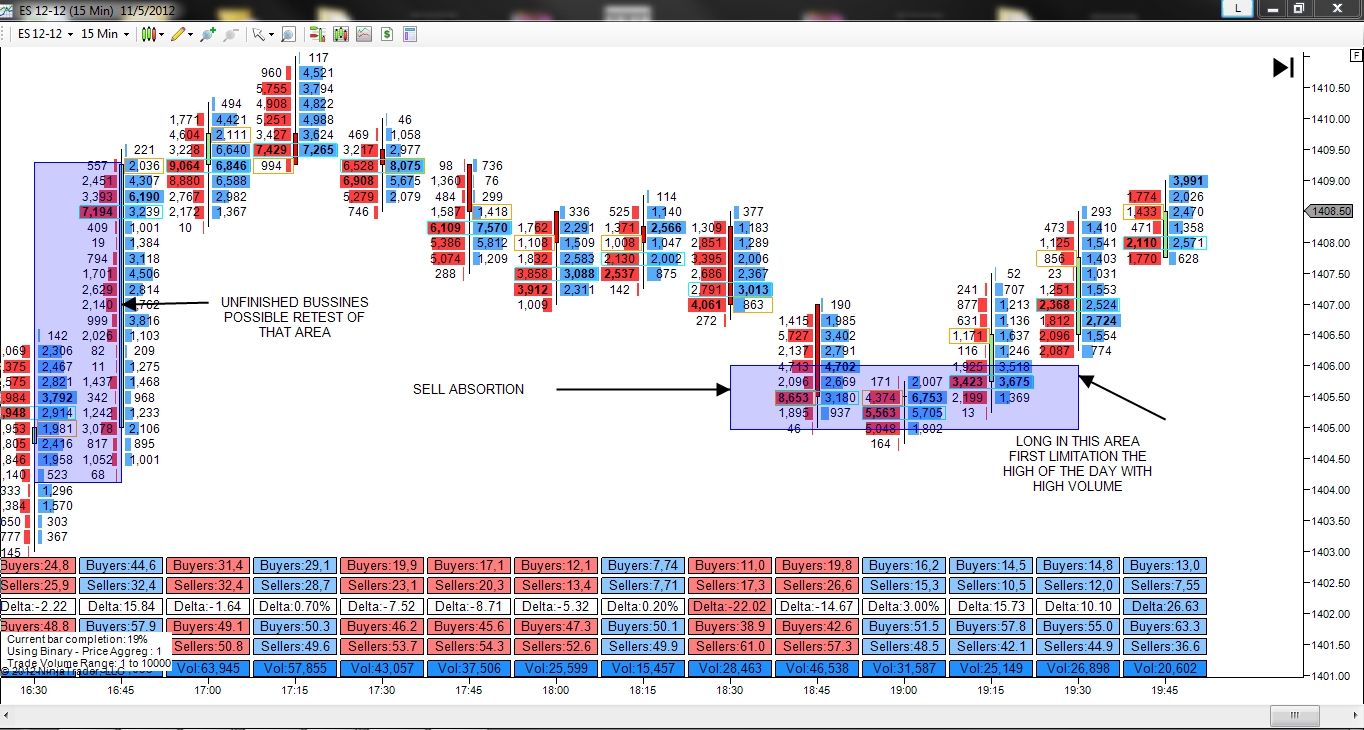Click the Buyers:7,74 cell
The width and height of the screenshot is (1364, 730).
point(641,566)
